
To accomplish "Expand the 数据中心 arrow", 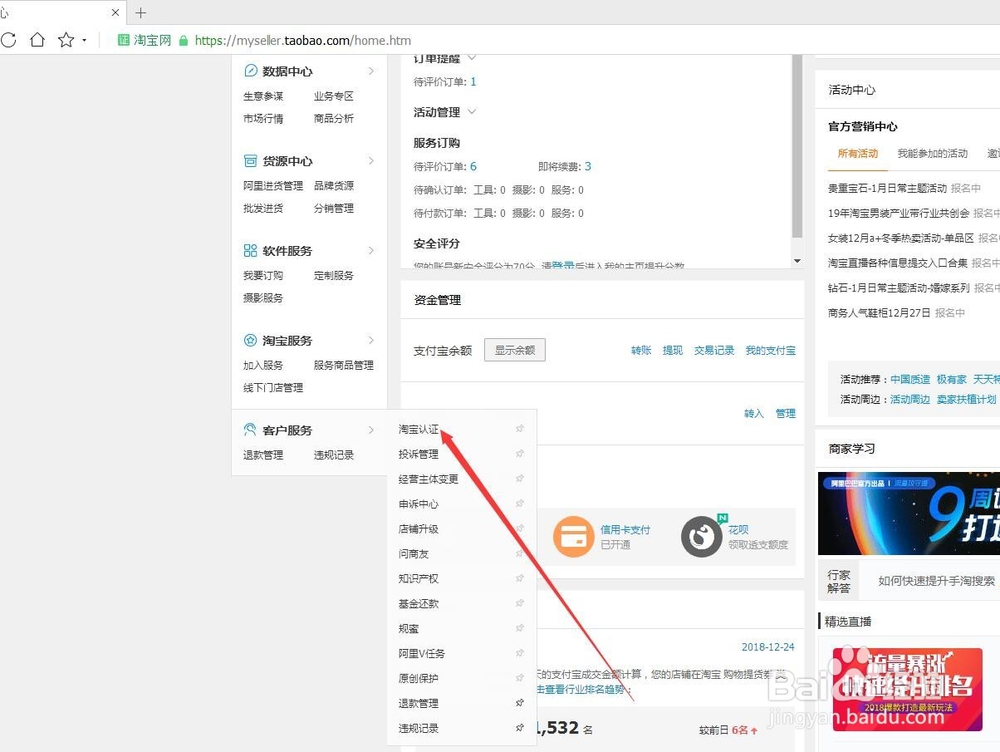I will (371, 71).
